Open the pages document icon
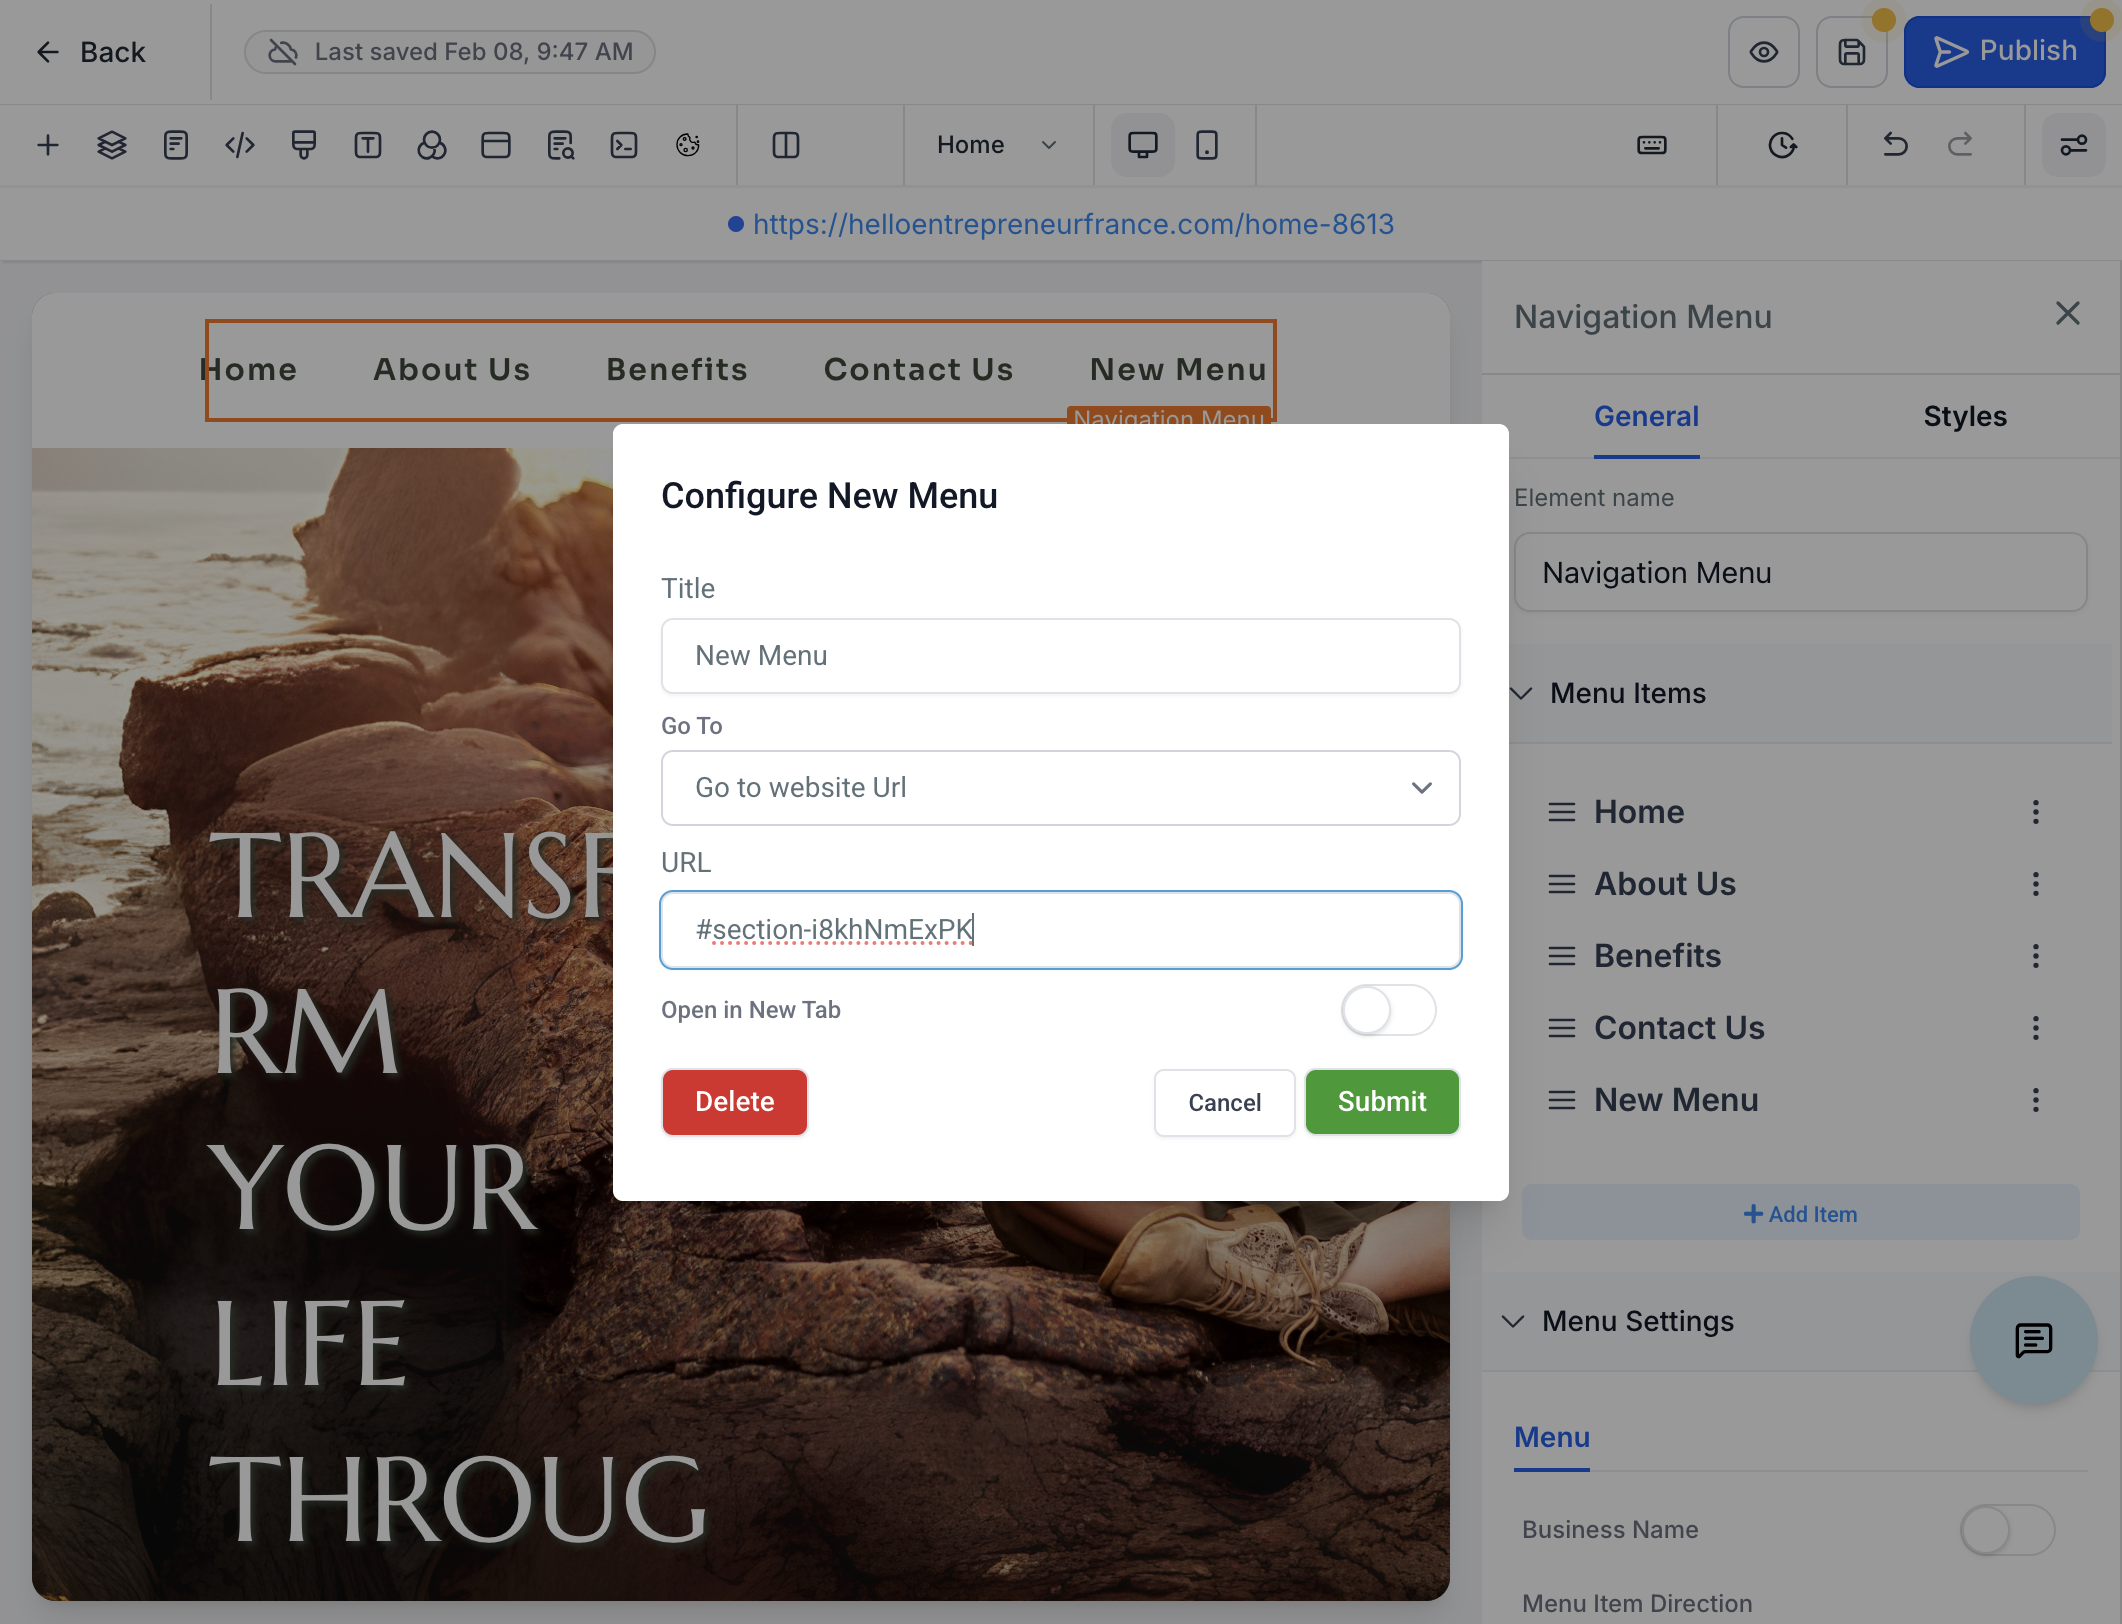Viewport: 2122px width, 1624px height. 176,145
